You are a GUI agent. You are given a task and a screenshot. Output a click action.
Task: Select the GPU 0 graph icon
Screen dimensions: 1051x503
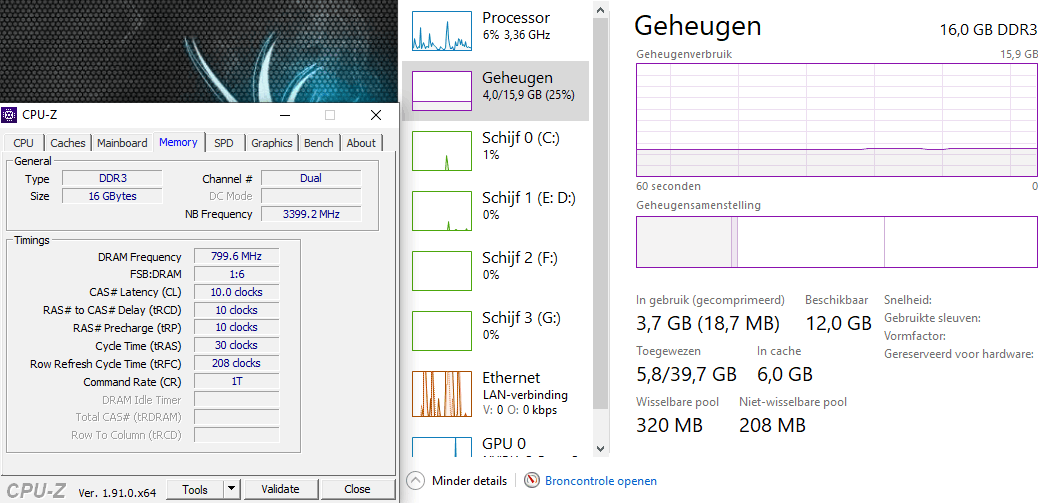point(441,446)
